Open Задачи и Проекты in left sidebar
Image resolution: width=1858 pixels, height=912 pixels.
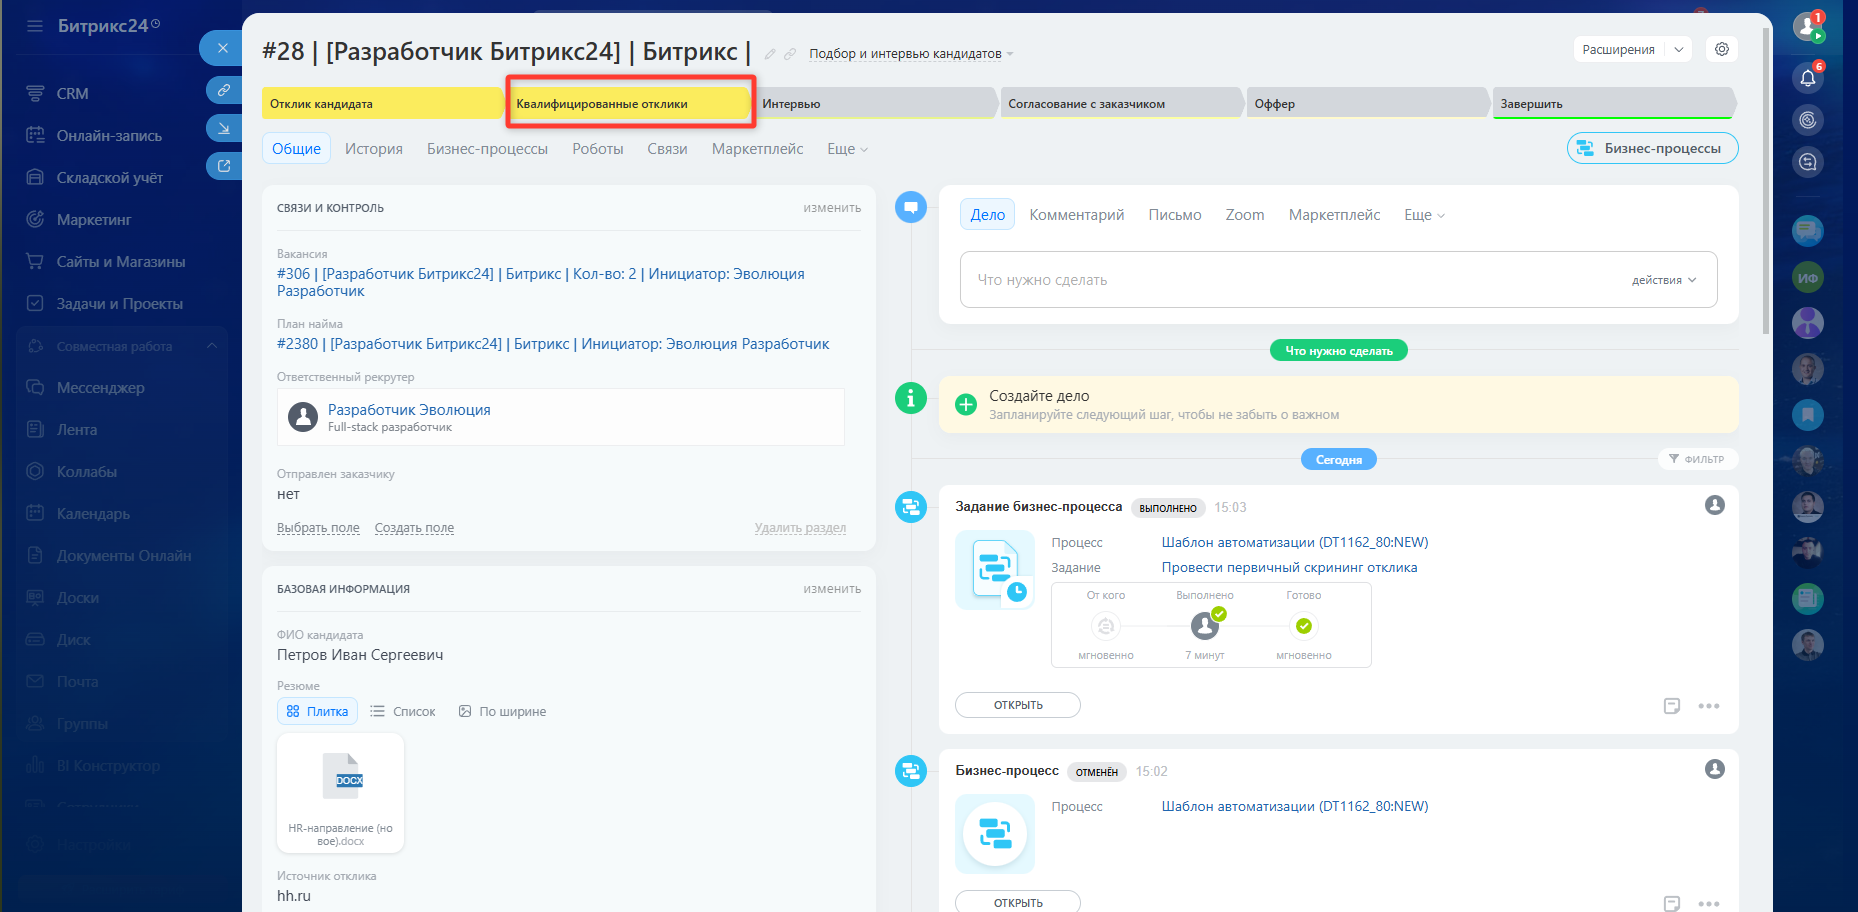click(x=119, y=303)
